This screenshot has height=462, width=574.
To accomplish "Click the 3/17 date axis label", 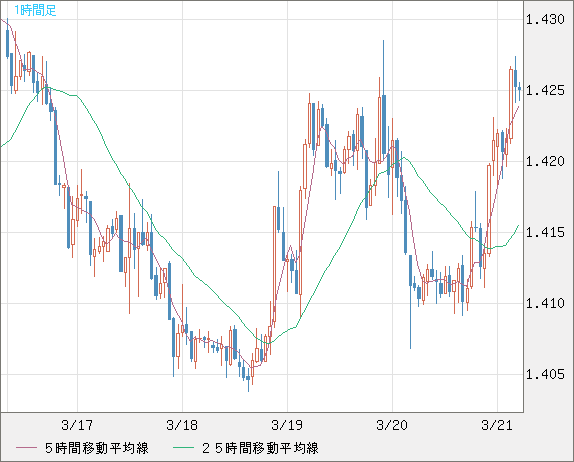I will (x=77, y=425).
